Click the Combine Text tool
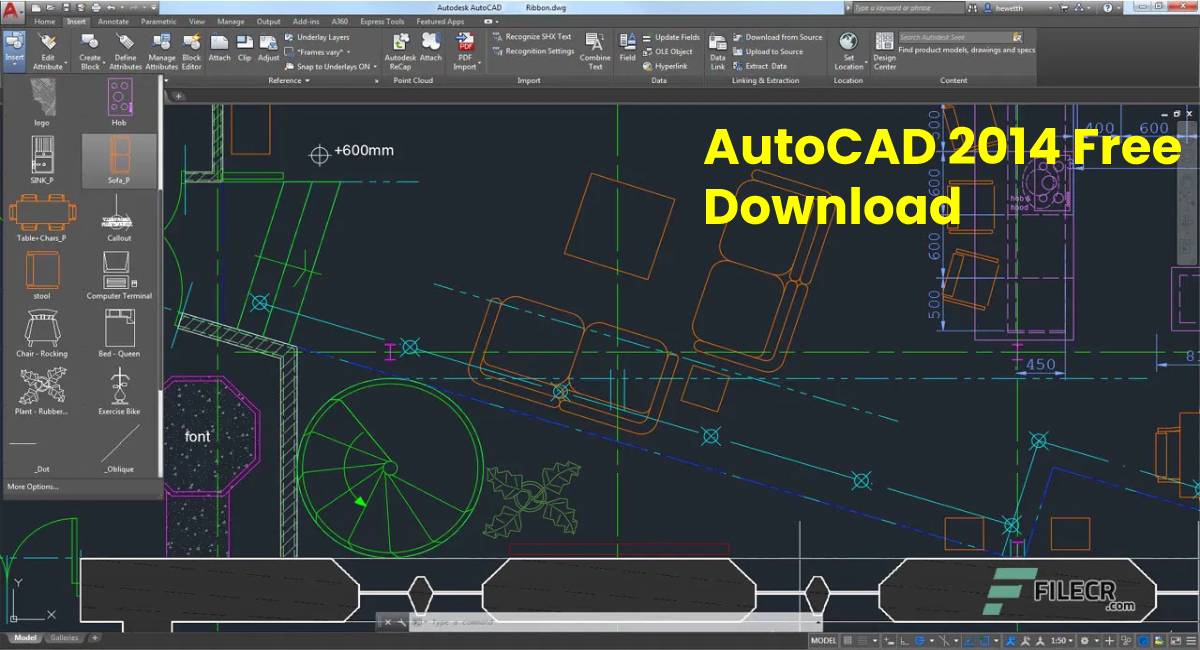The image size is (1200, 650). (x=595, y=50)
